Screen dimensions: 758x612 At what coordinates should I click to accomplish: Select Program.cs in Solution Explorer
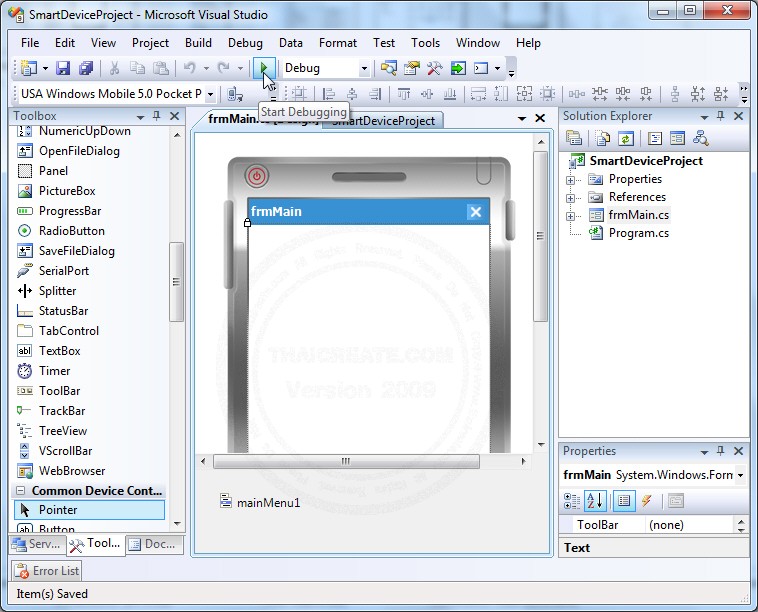coord(639,233)
